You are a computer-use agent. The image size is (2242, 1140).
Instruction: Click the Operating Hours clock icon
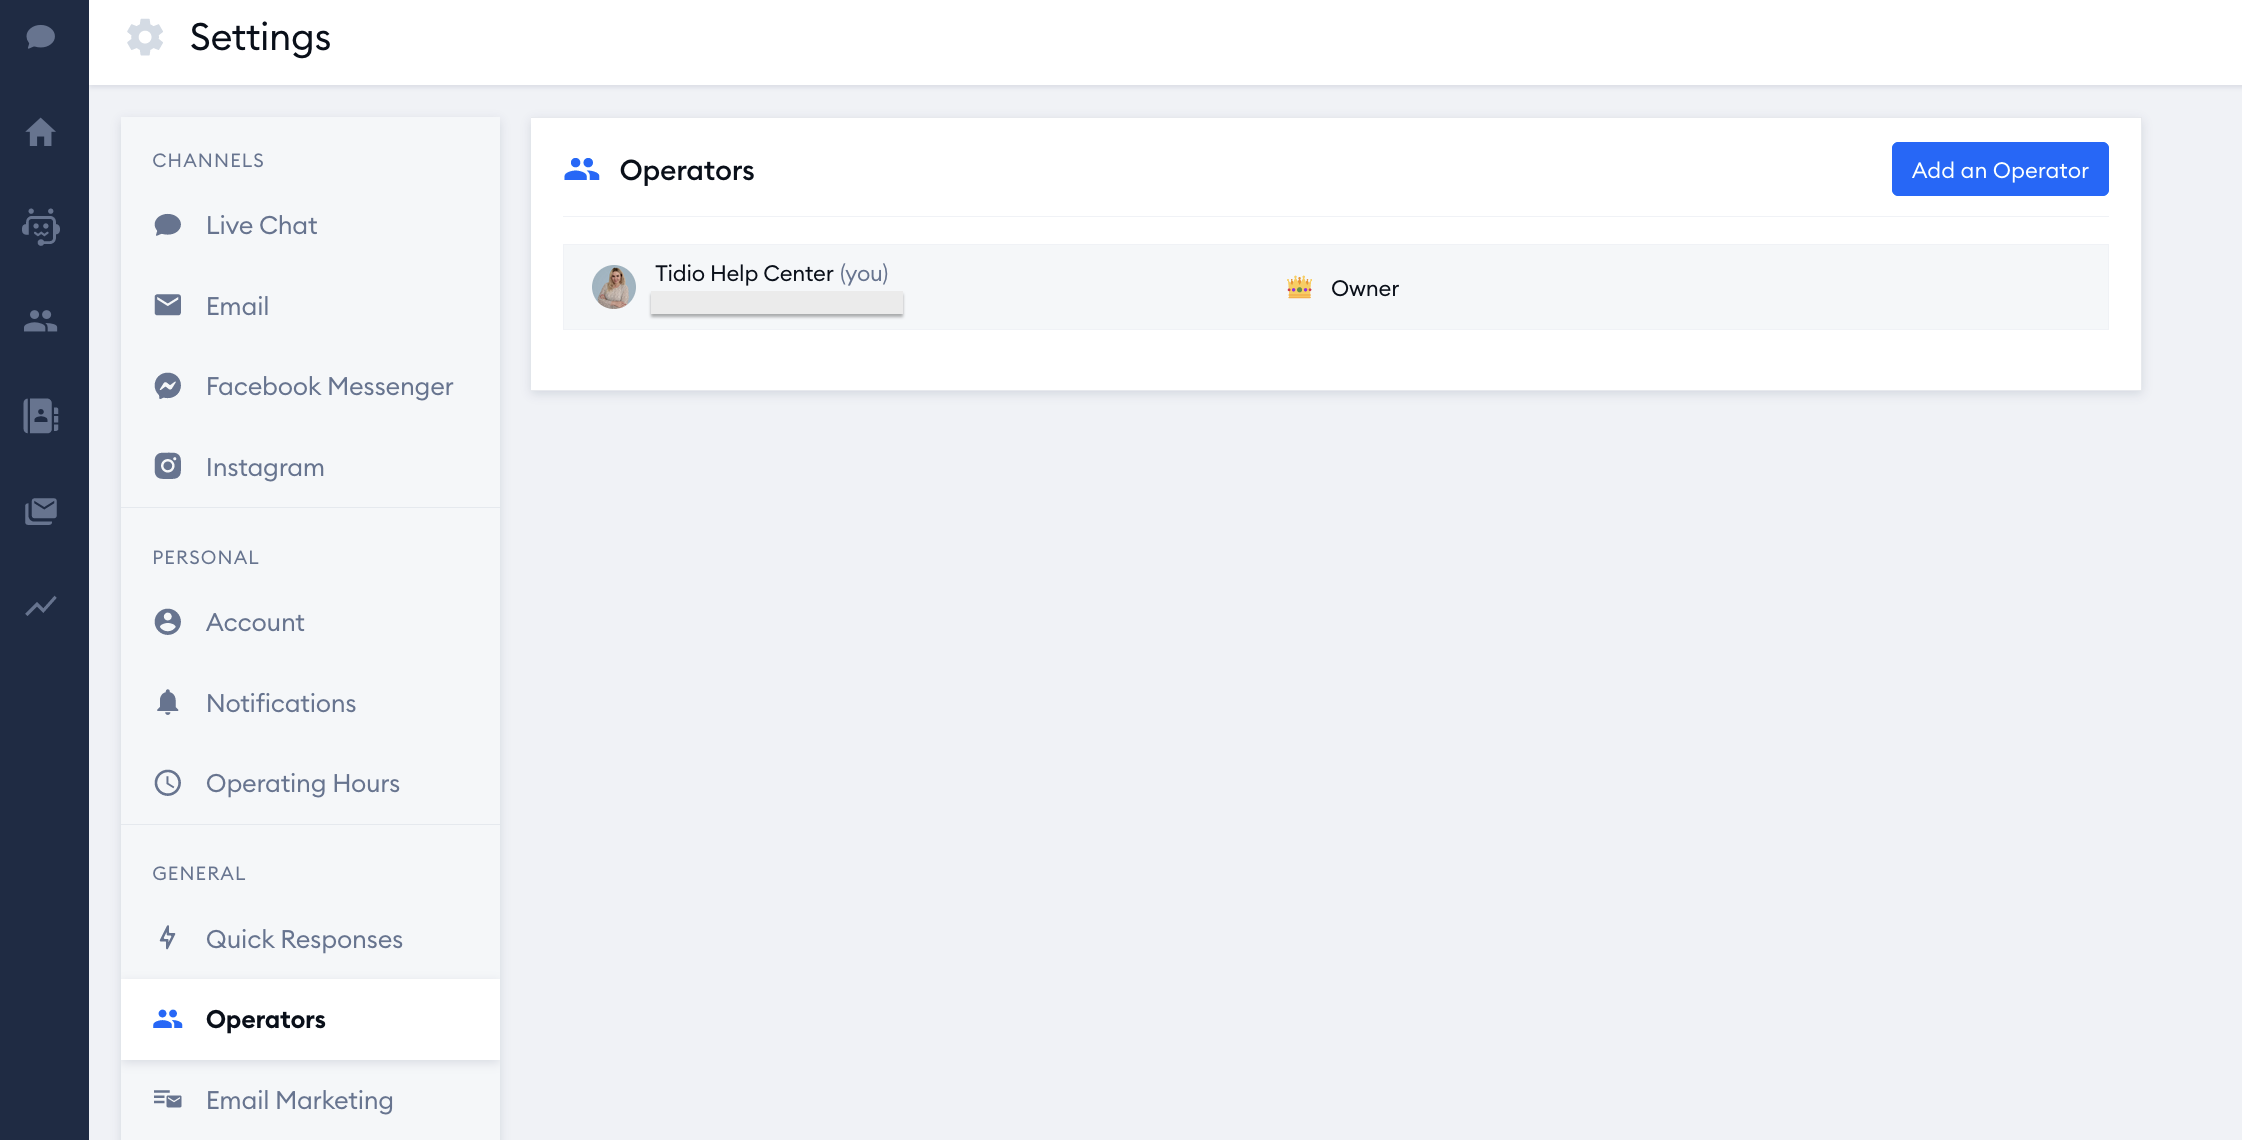(x=168, y=783)
